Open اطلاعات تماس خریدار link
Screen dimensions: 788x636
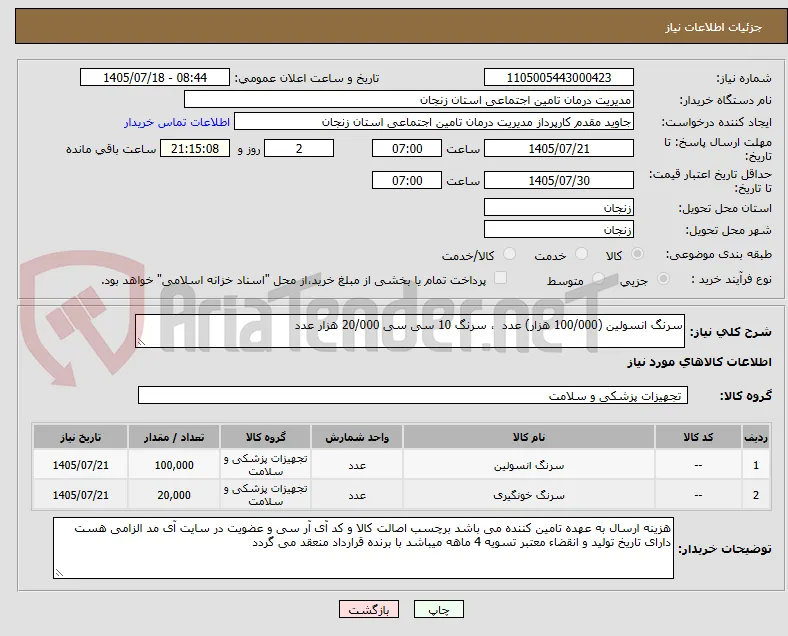pyautogui.click(x=177, y=122)
